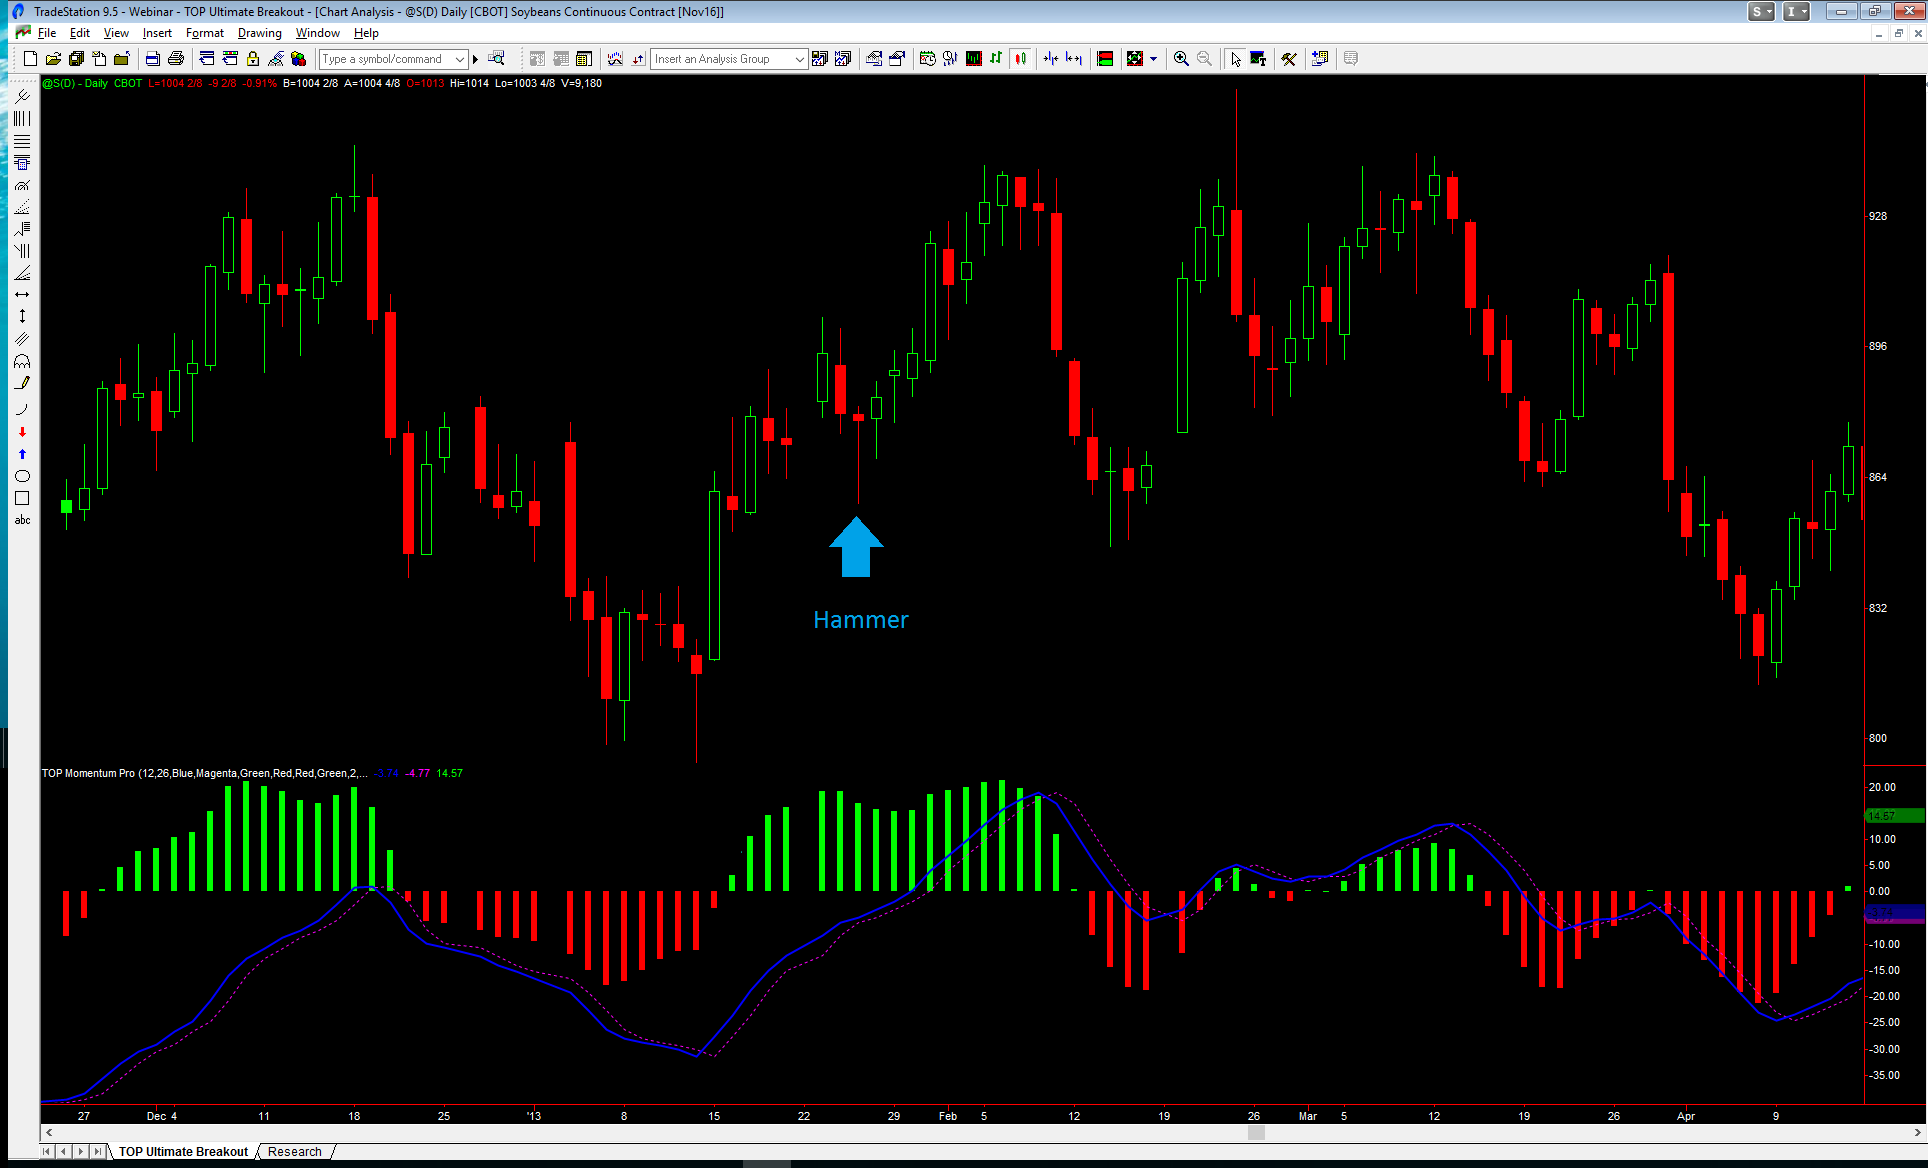Click the Zoom In magnifier icon
The image size is (1928, 1168).
[x=1181, y=59]
